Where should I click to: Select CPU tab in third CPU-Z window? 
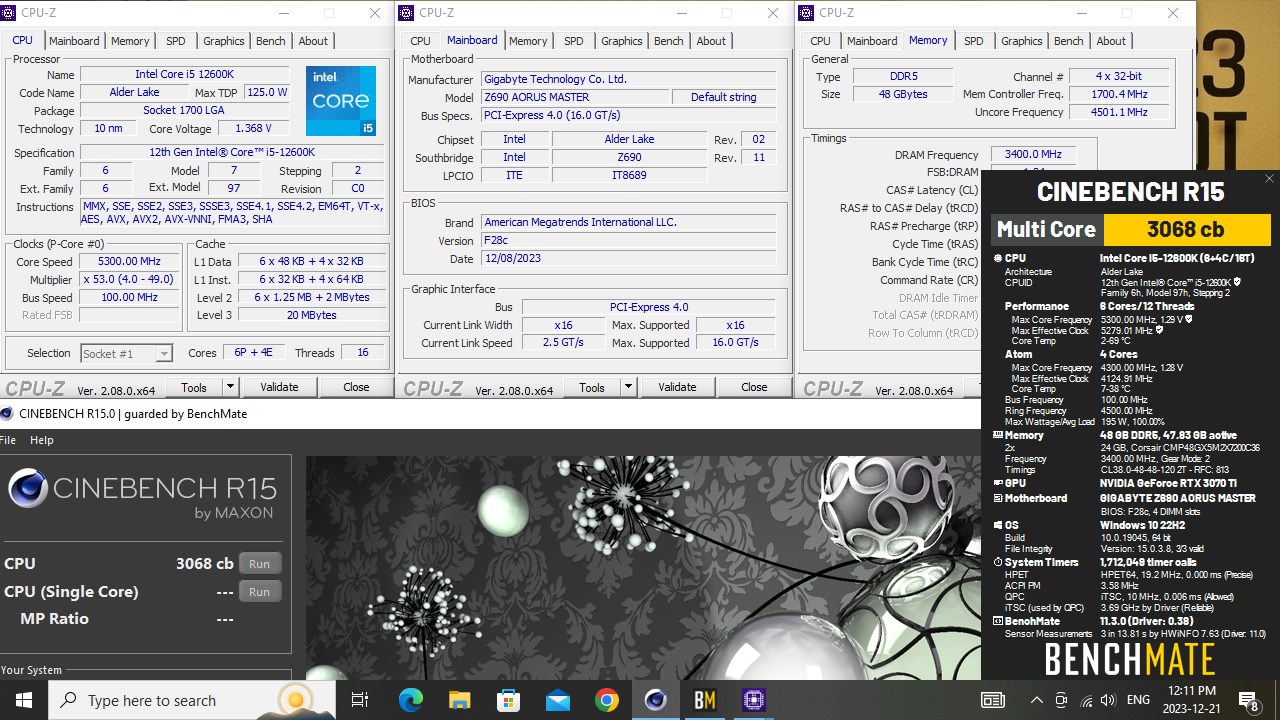pyautogui.click(x=820, y=41)
